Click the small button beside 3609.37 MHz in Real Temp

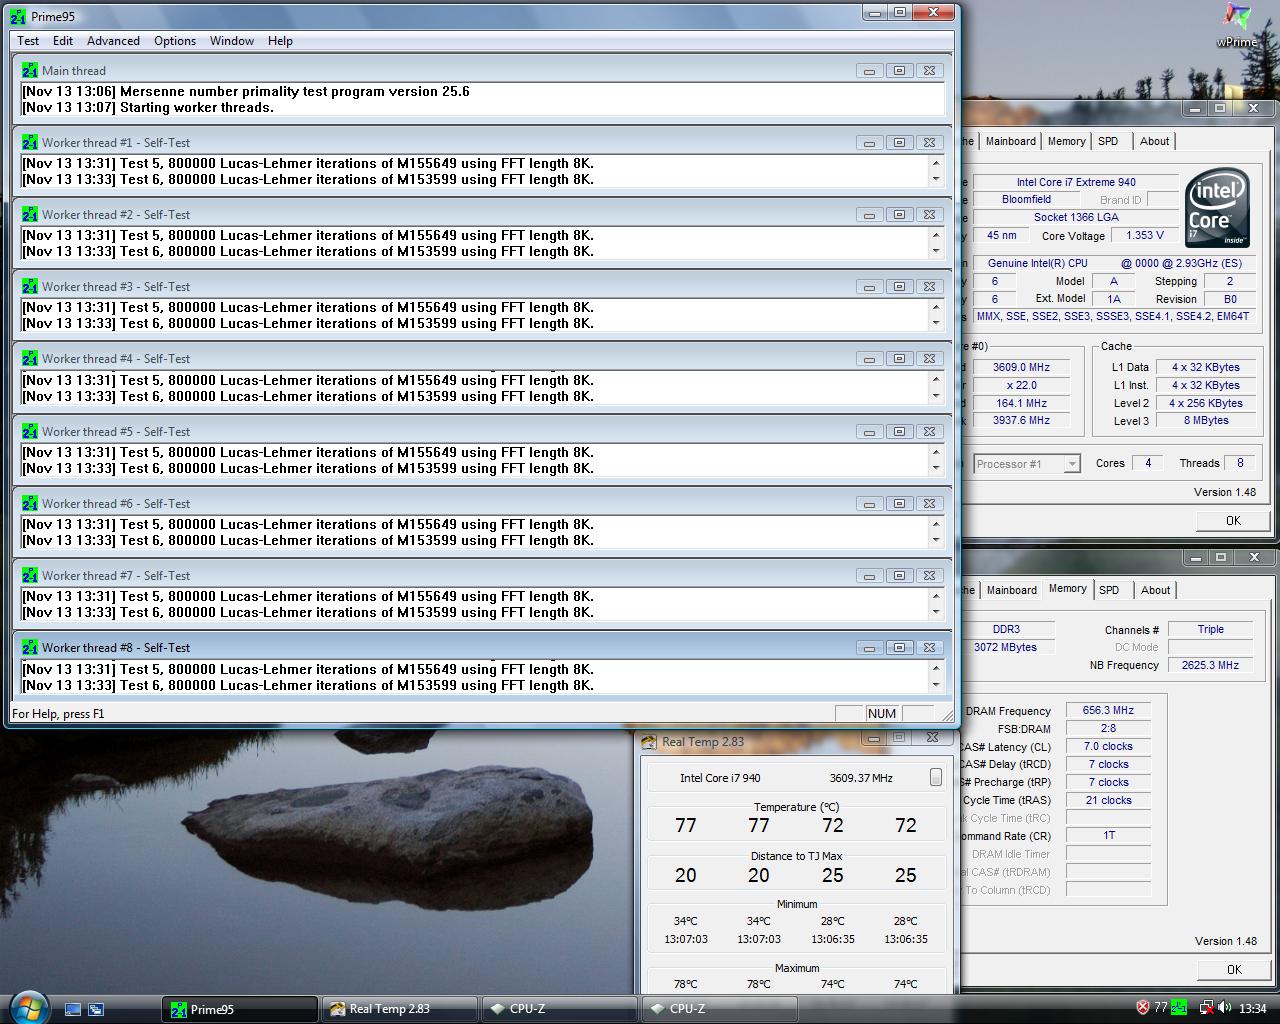[x=936, y=777]
